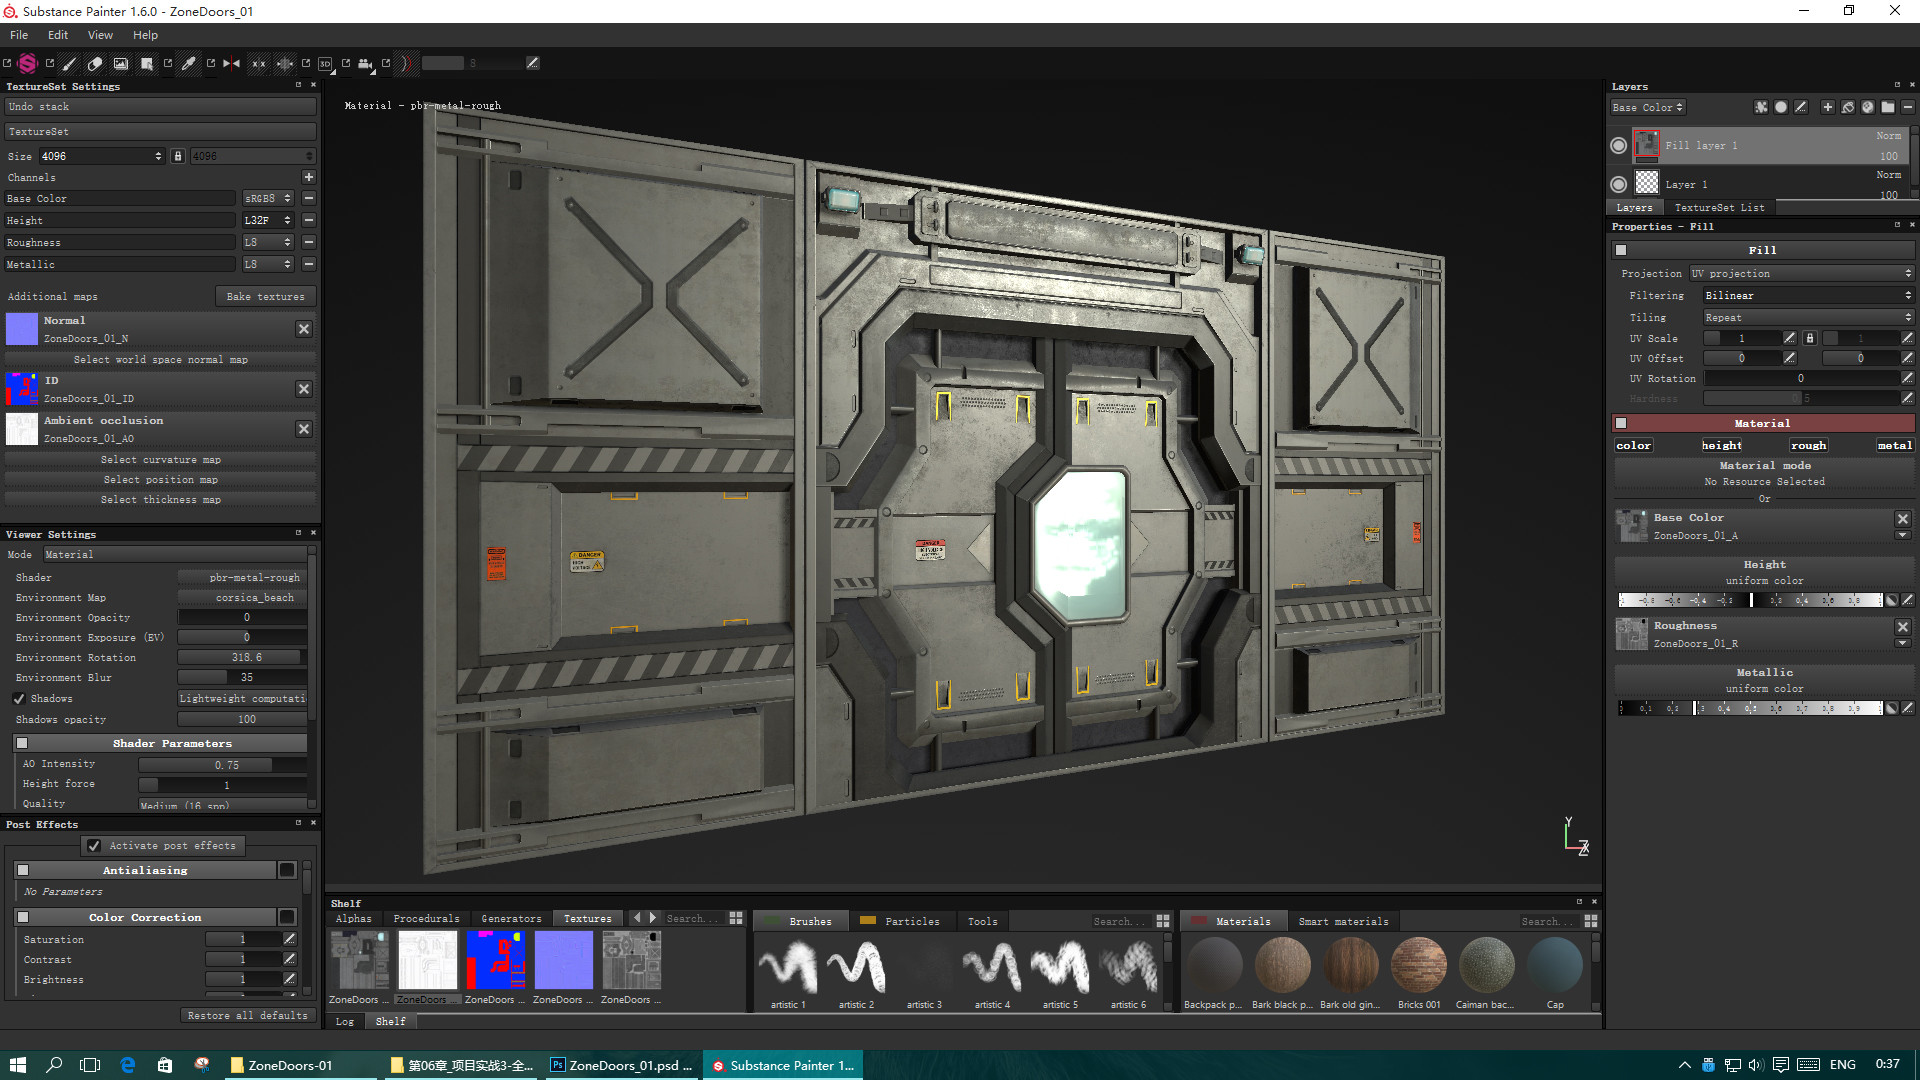This screenshot has width=1920, height=1080.
Task: Select the Eraser tool in the toolbar
Action: (95, 63)
